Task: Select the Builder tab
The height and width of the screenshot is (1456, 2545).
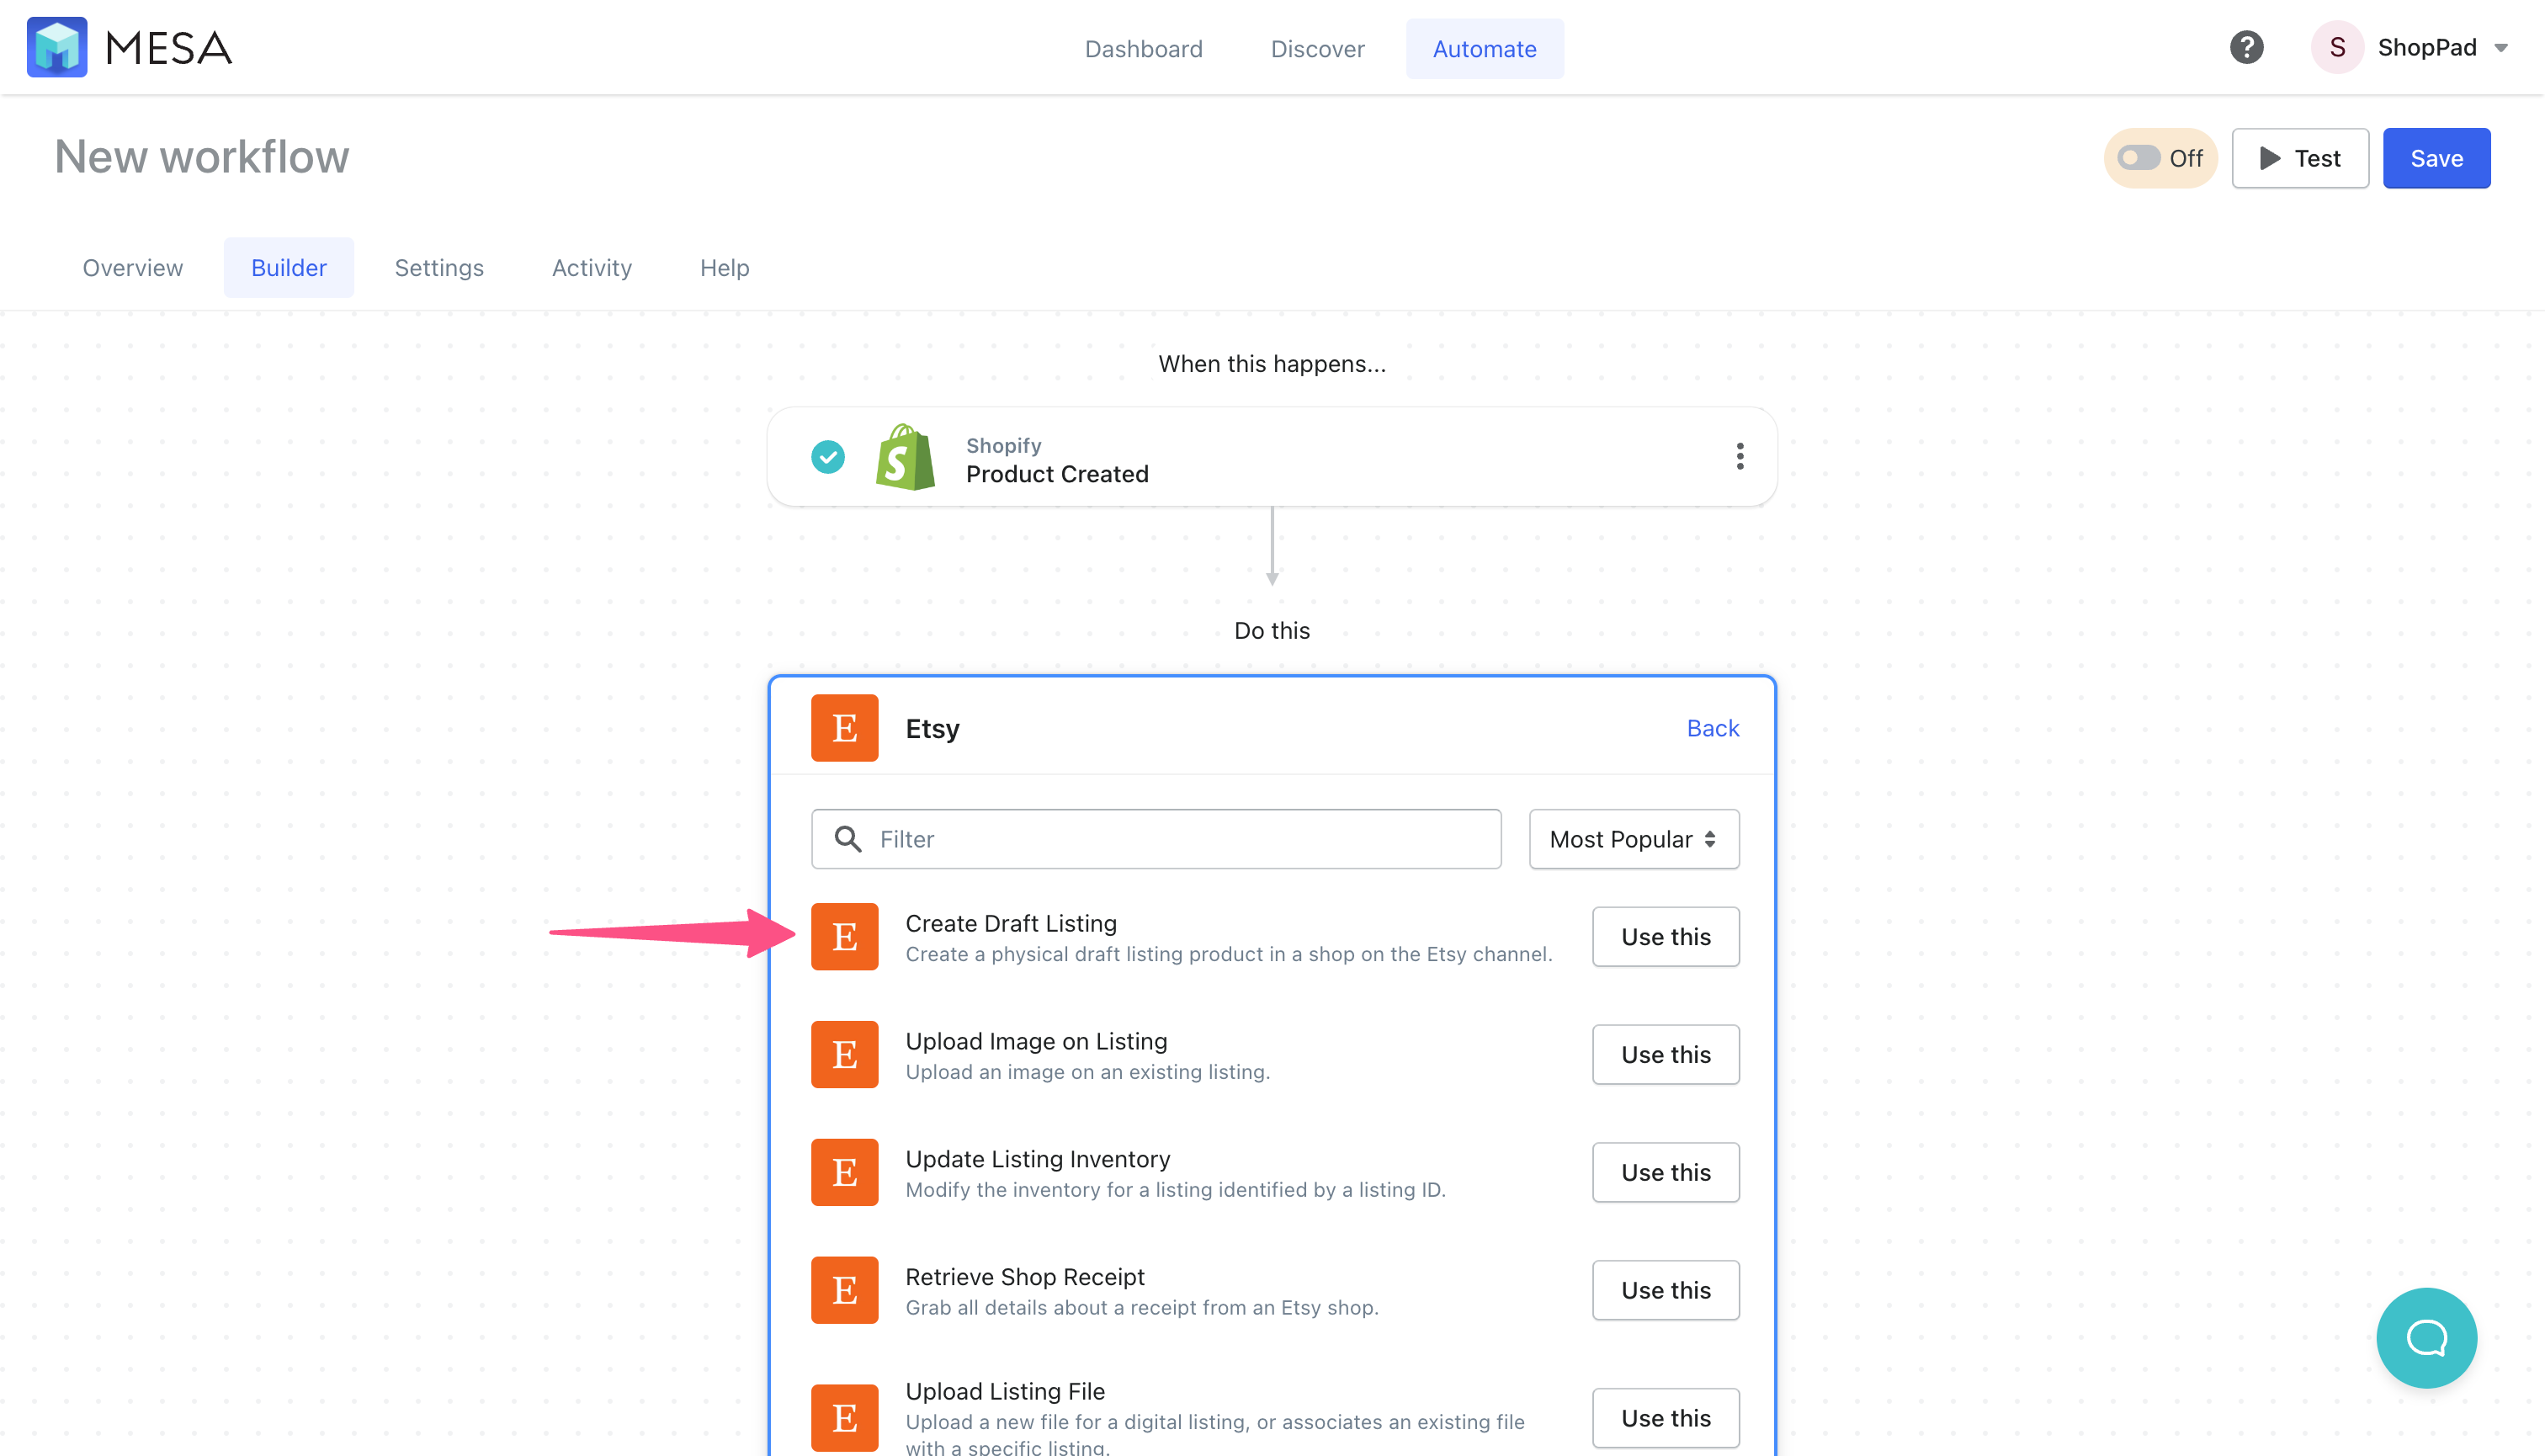Action: pos(289,268)
